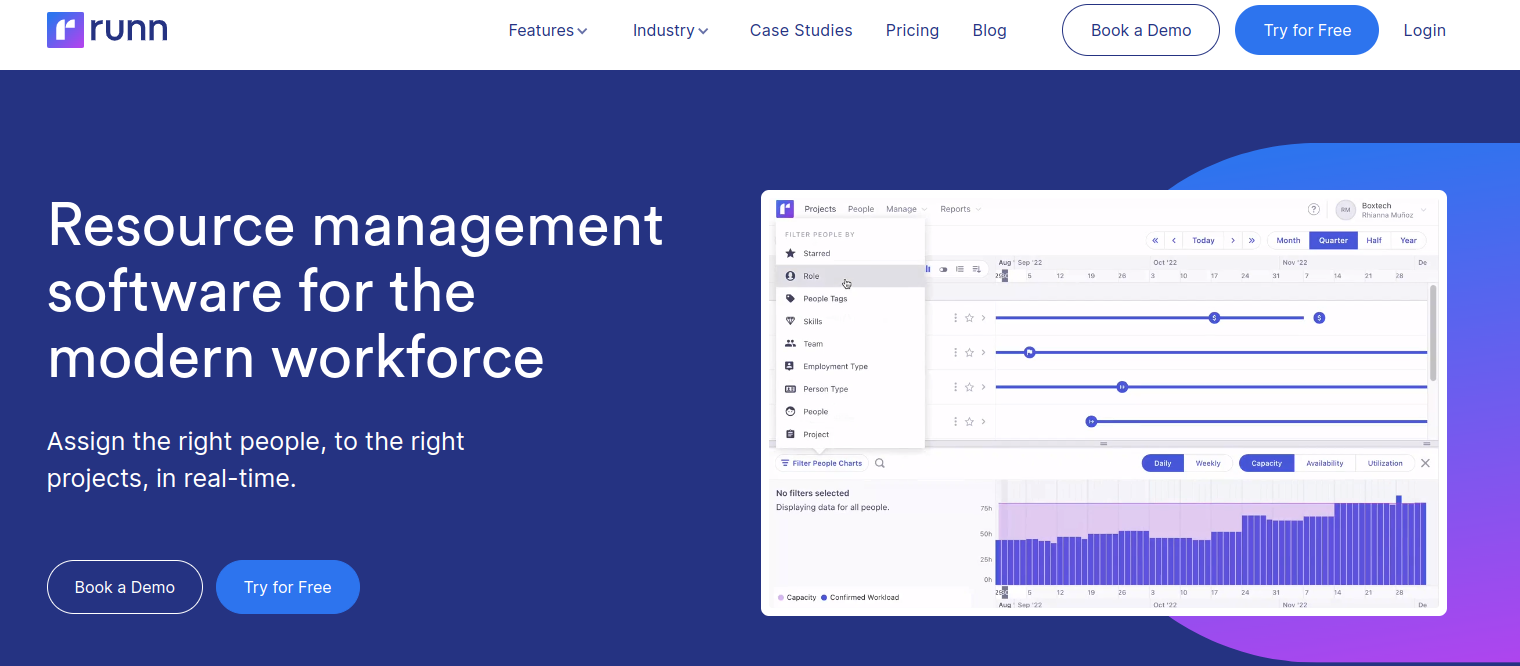The image size is (1520, 666).
Task: Choose Role in the filter menu
Action: click(850, 276)
